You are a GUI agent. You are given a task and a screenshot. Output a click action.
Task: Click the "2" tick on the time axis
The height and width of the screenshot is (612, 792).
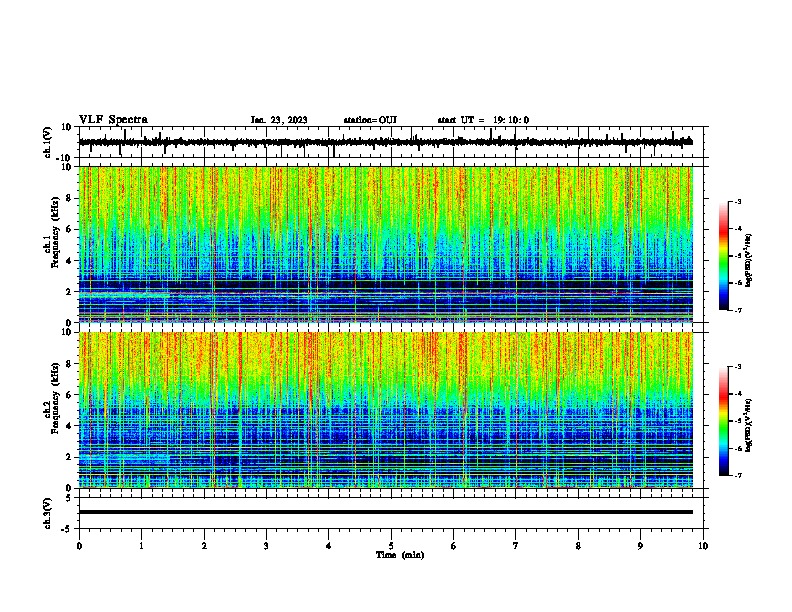coord(204,546)
